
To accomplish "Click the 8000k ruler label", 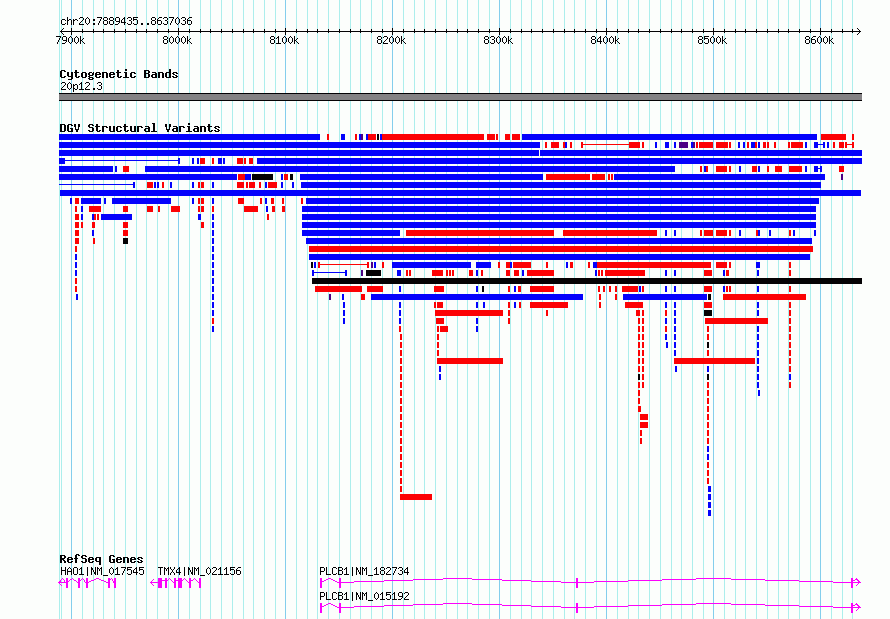I will [177, 40].
